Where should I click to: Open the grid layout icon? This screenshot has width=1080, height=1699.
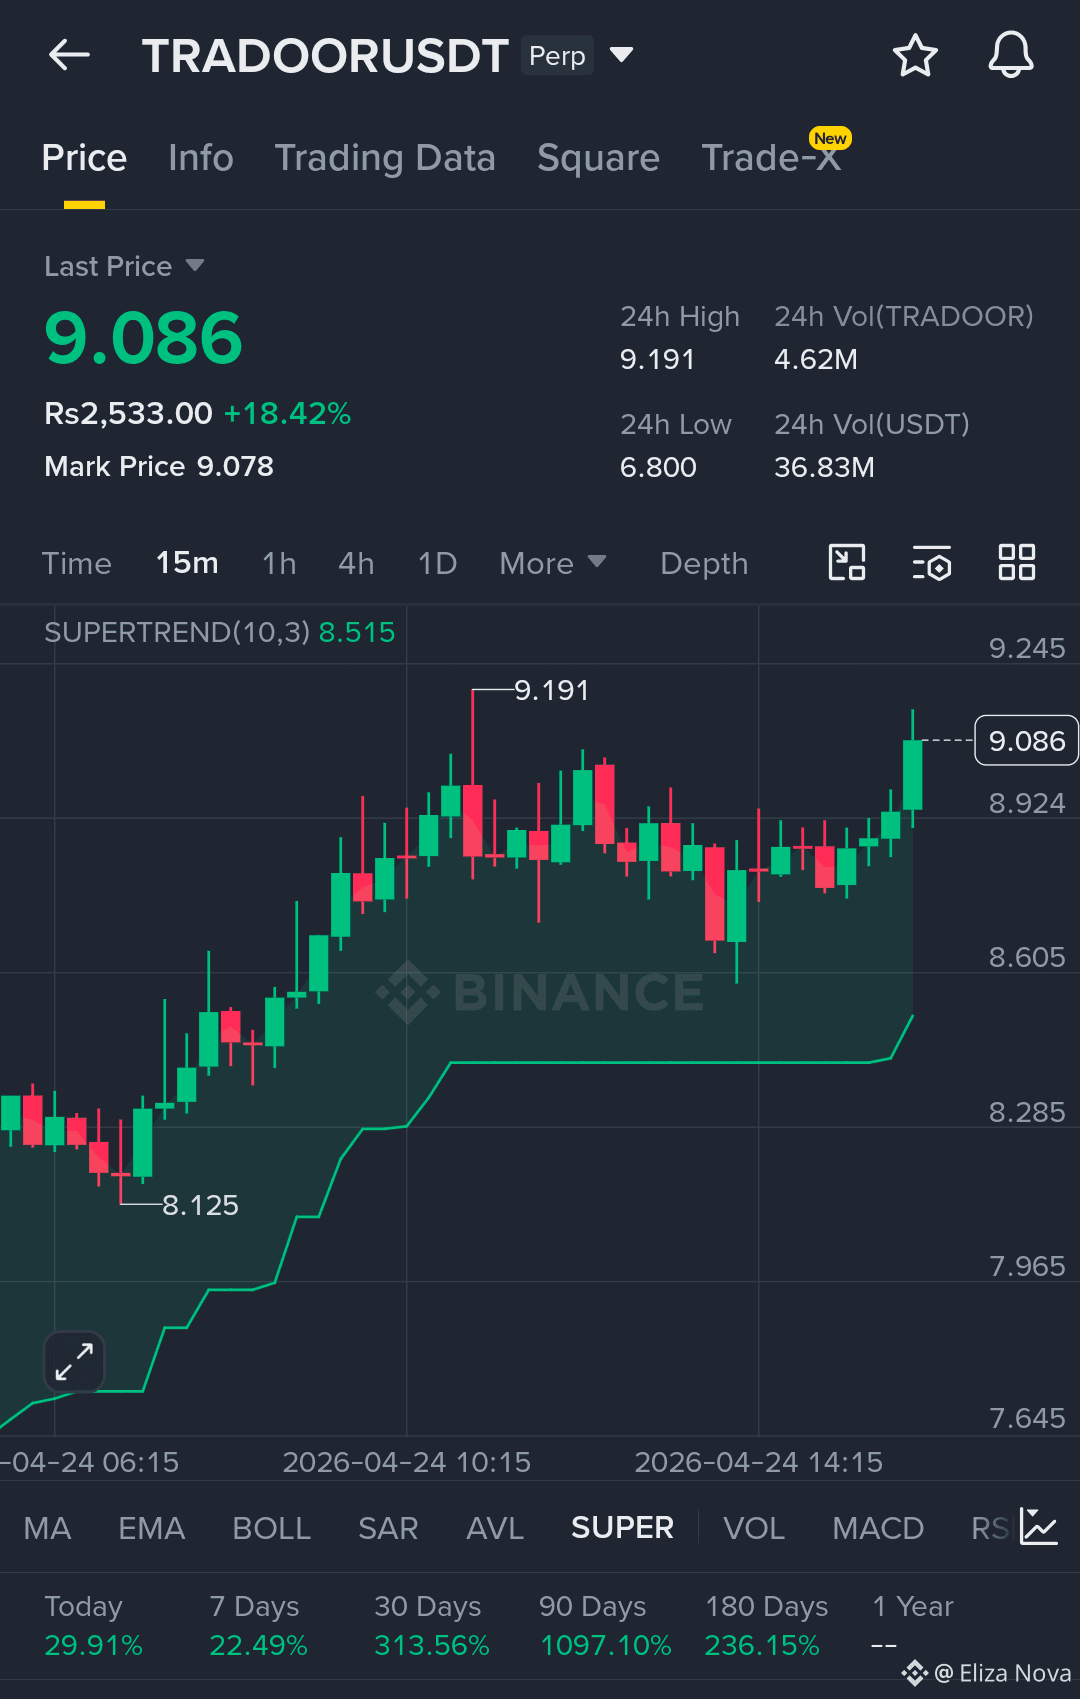pos(1017,563)
